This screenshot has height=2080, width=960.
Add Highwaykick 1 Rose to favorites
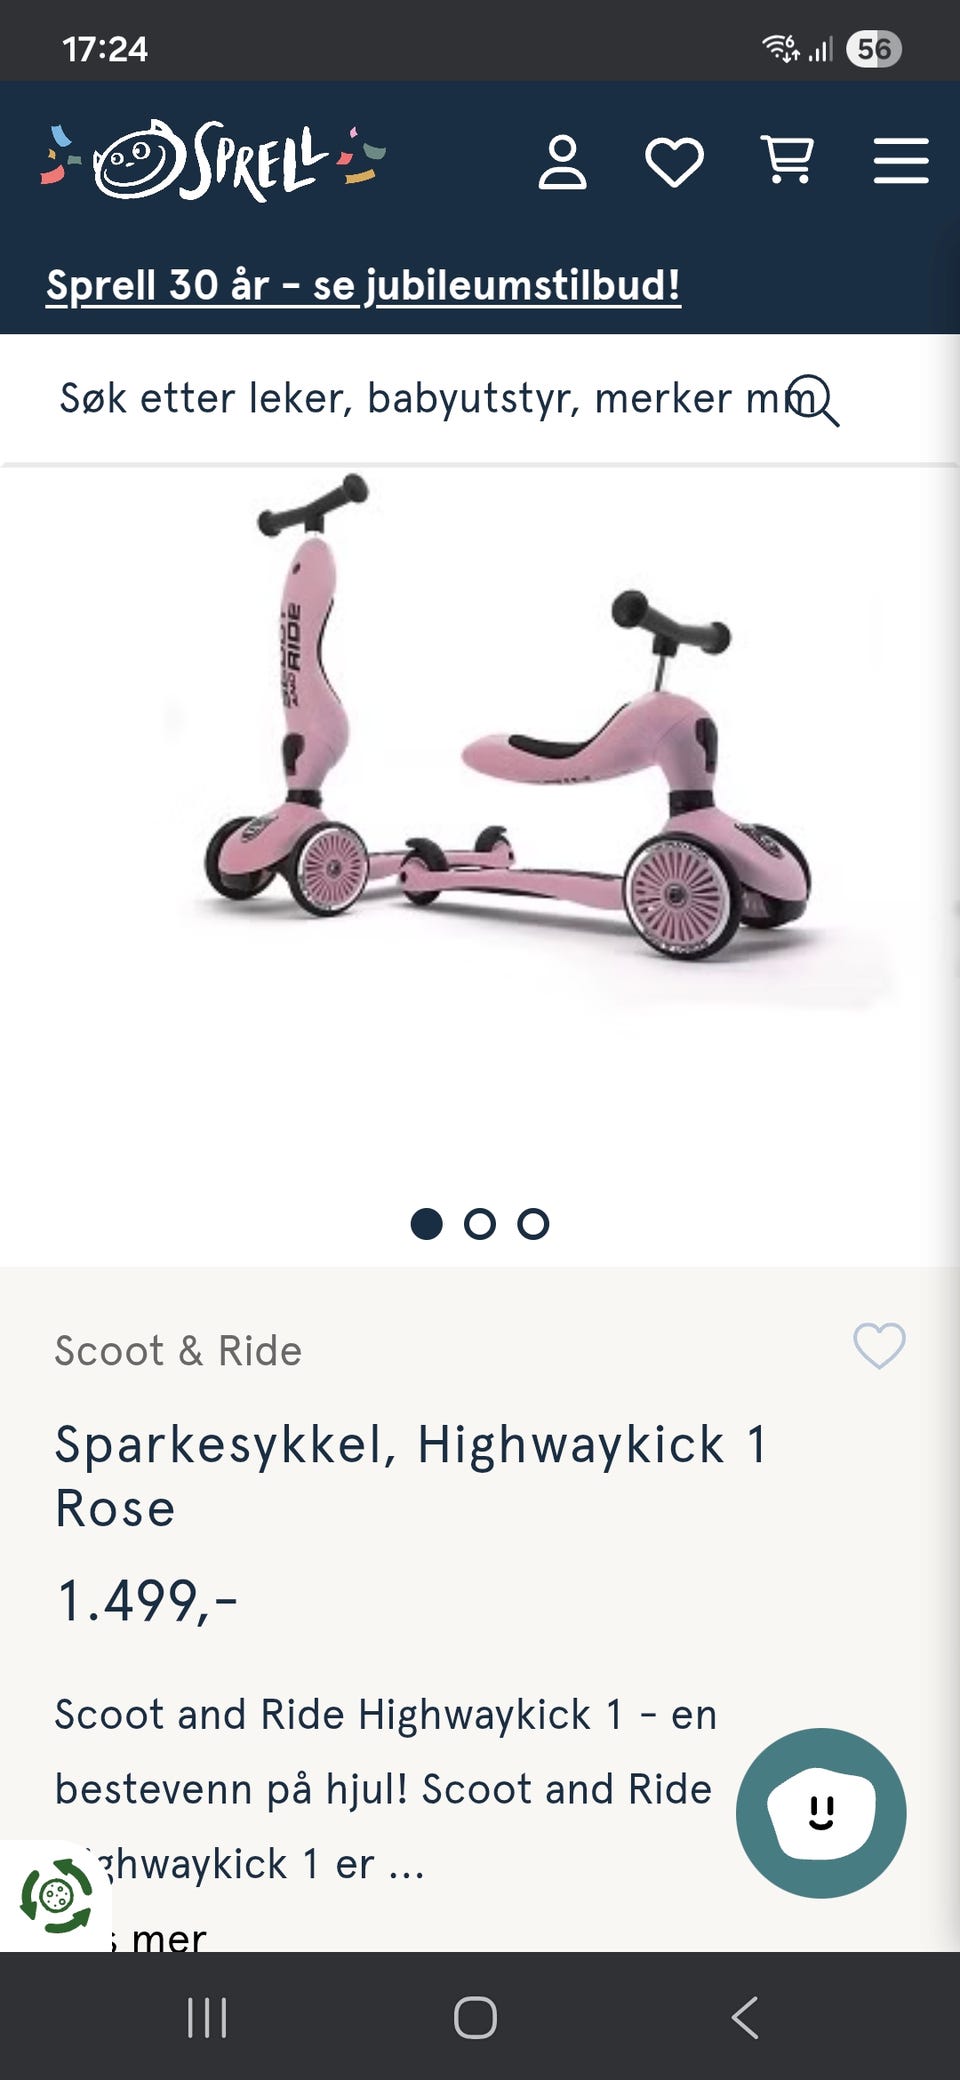click(879, 1345)
